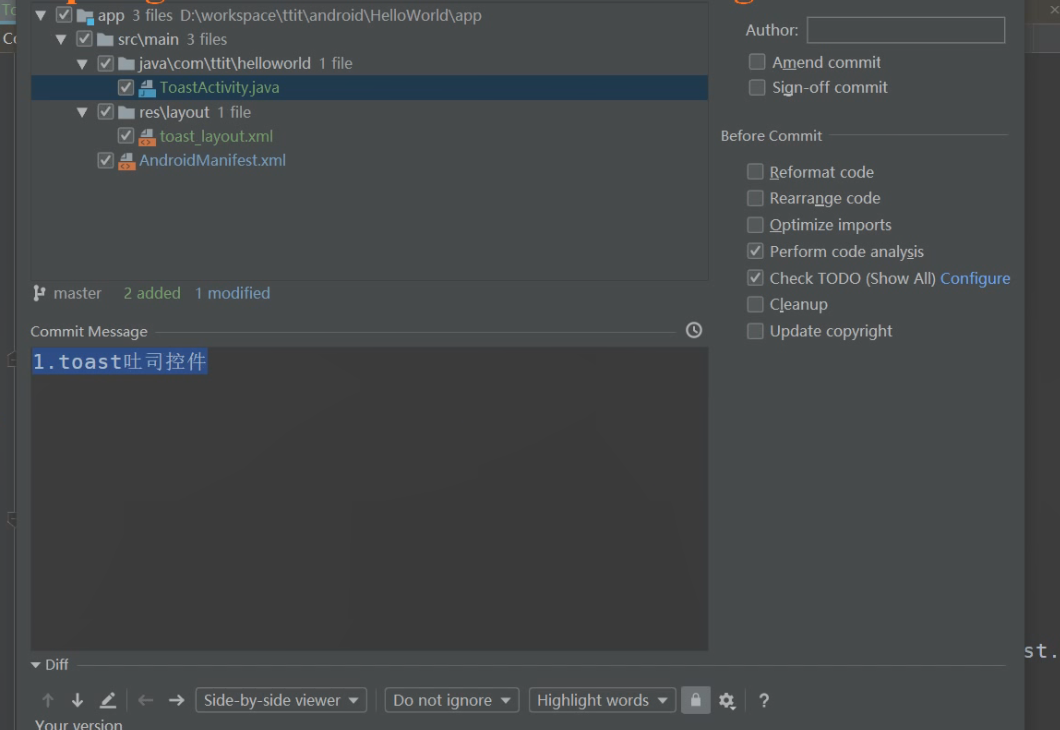Uncheck the src\main folder checkbox

point(84,39)
